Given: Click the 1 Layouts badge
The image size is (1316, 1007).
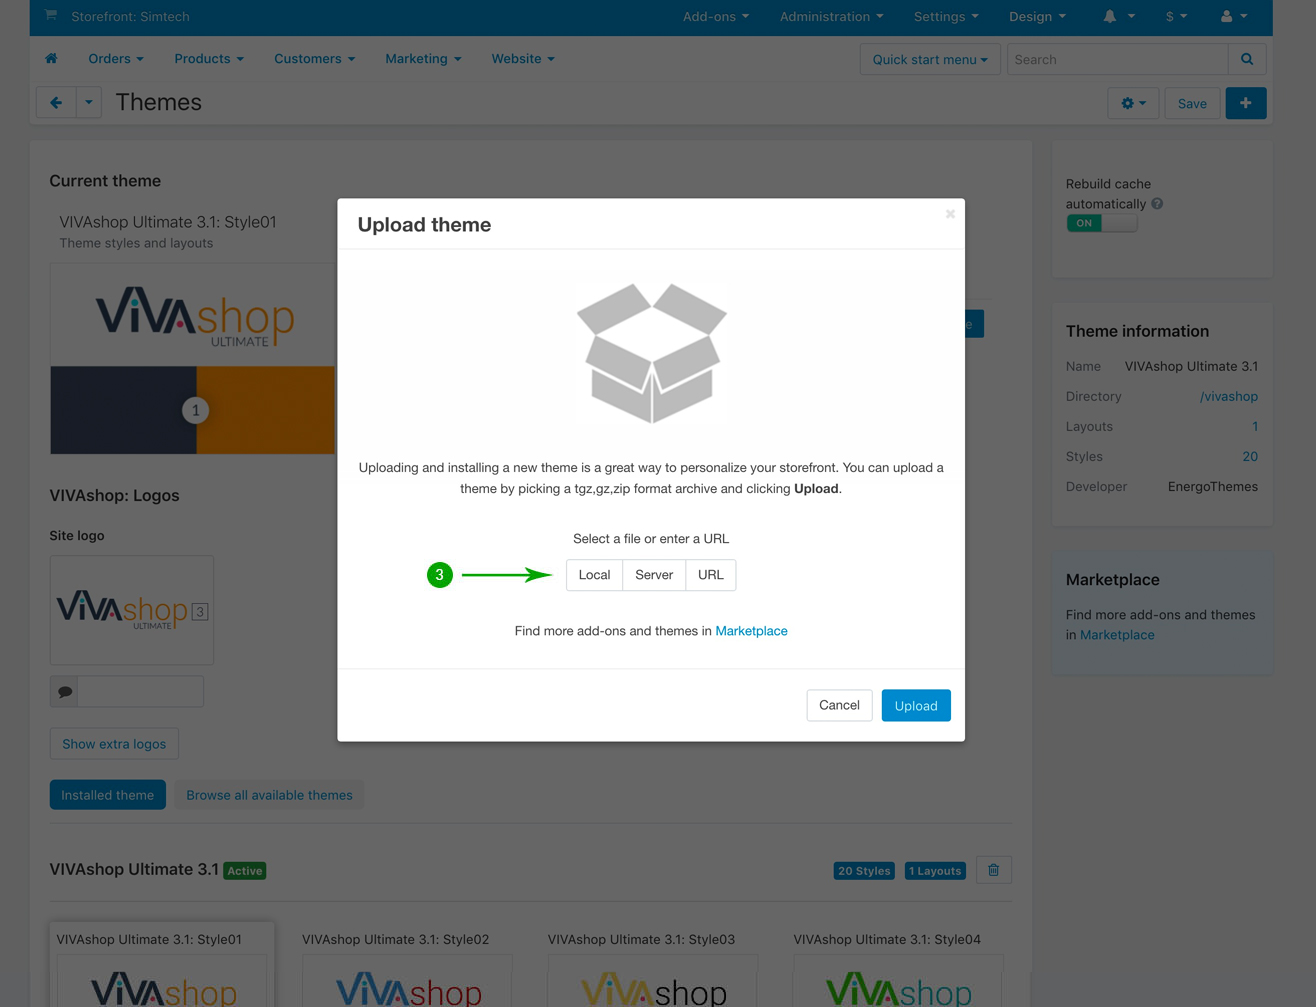Looking at the screenshot, I should click(x=935, y=871).
